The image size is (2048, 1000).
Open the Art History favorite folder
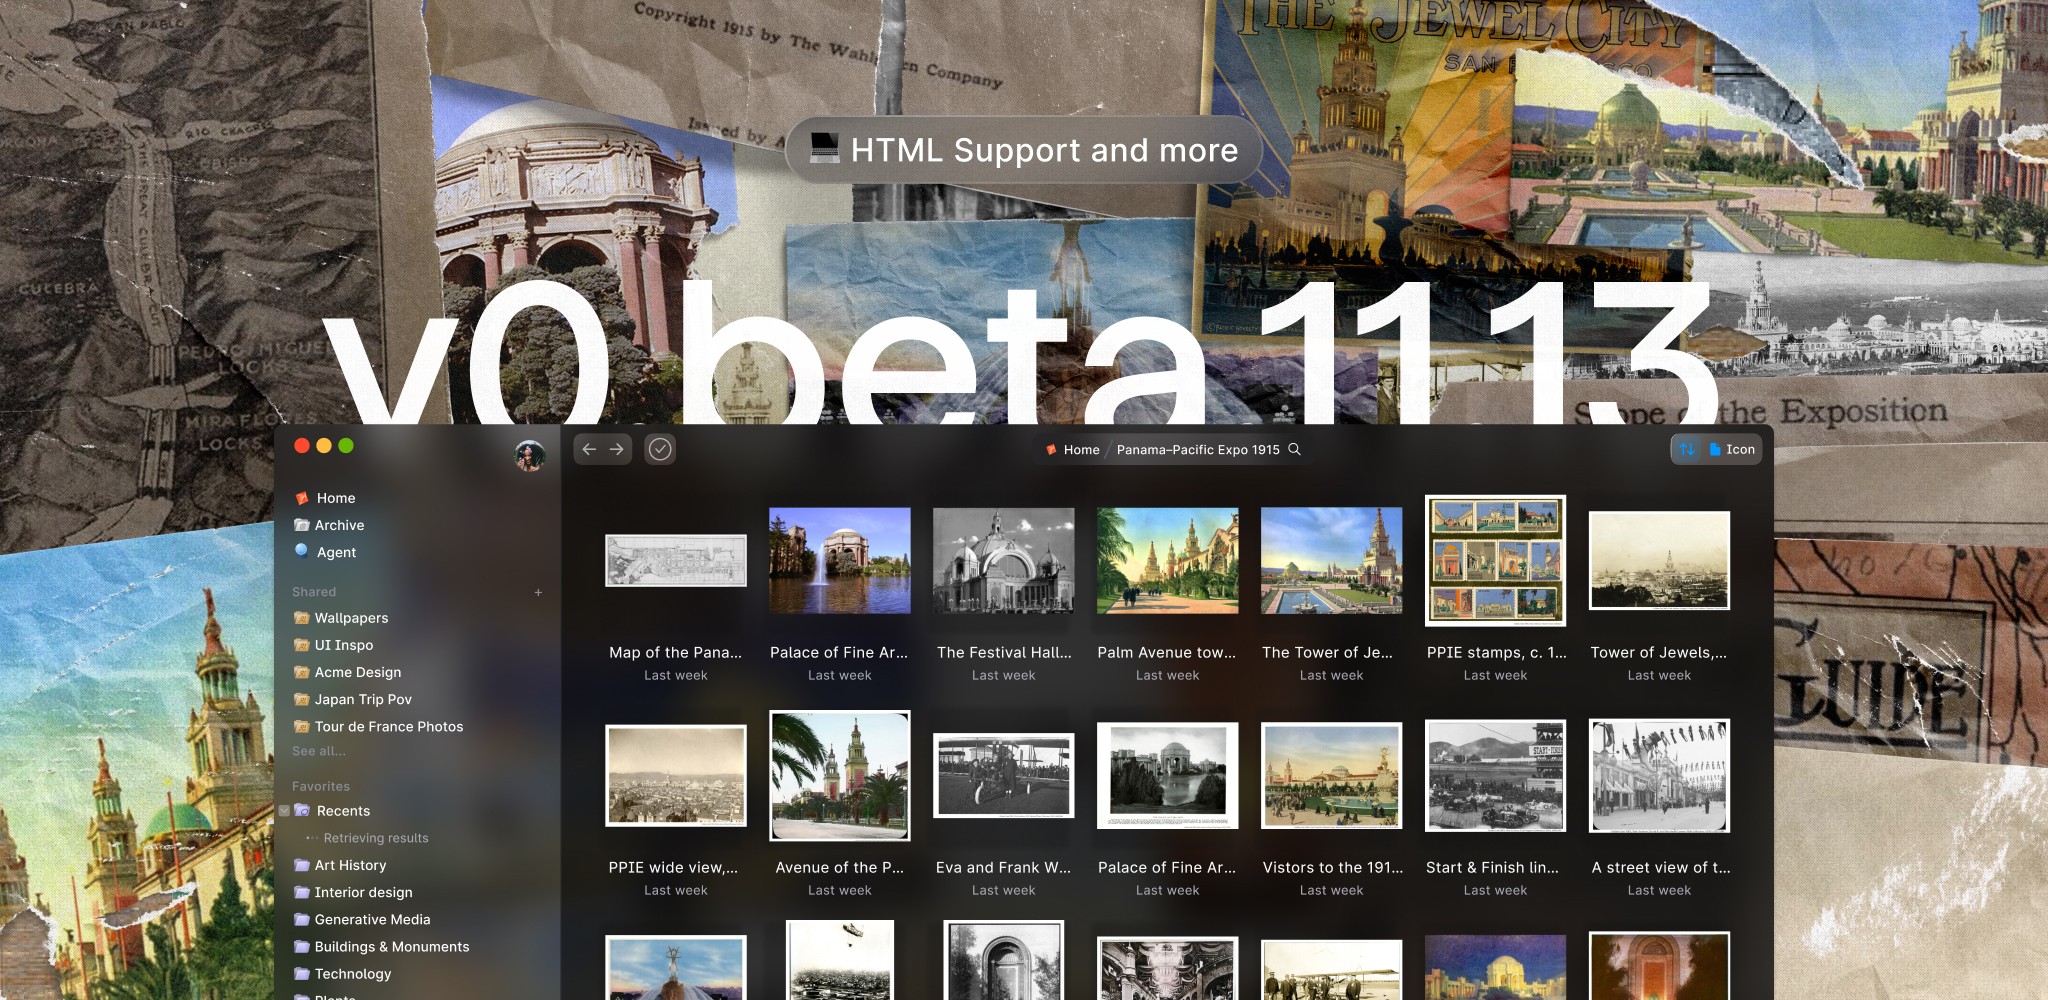tap(350, 865)
